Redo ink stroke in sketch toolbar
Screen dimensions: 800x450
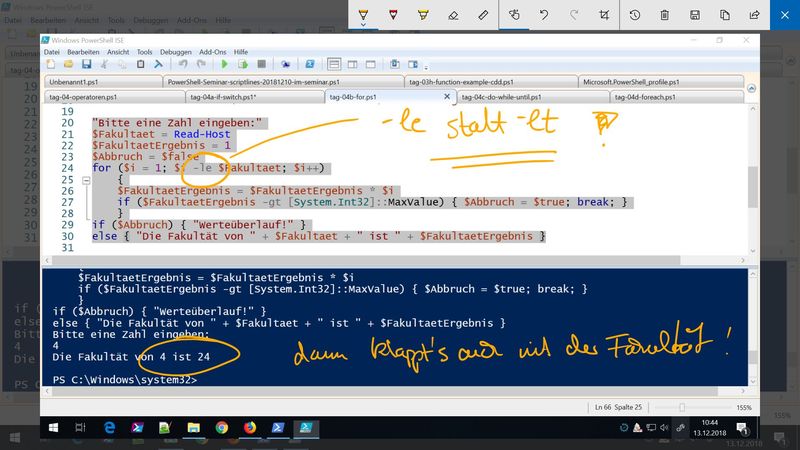click(574, 15)
